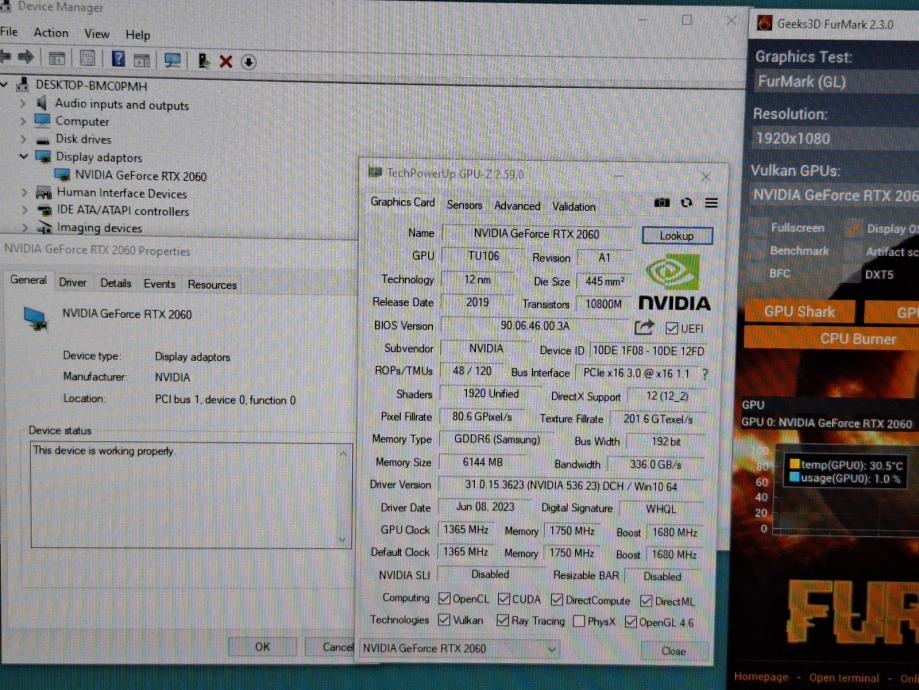
Task: Click the Show/Hide console tree icon
Action: pos(57,58)
